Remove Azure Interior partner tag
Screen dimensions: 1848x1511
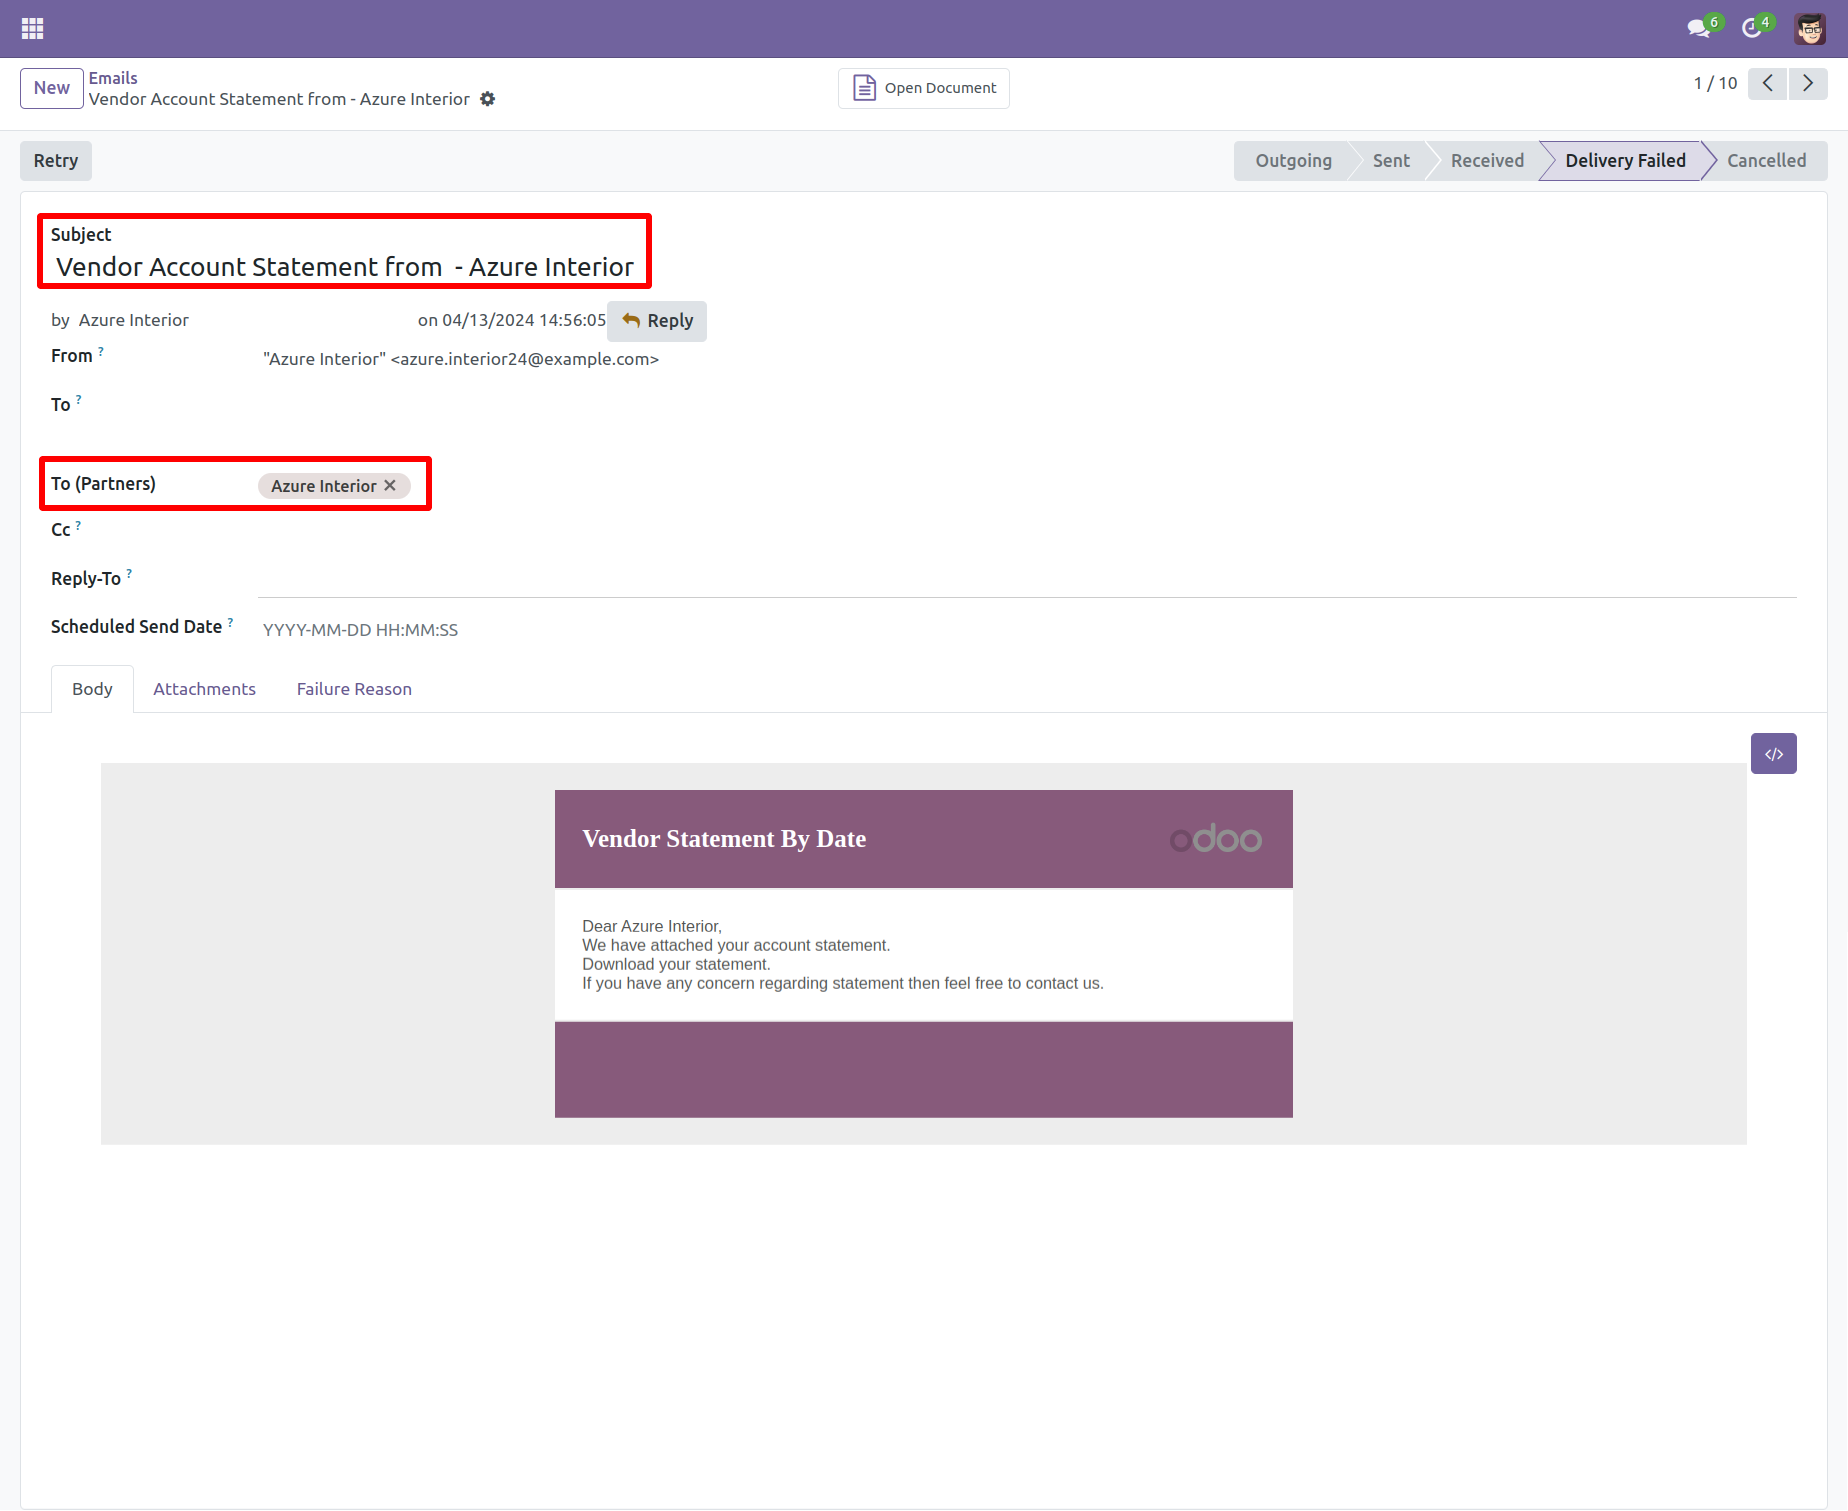[x=391, y=485]
